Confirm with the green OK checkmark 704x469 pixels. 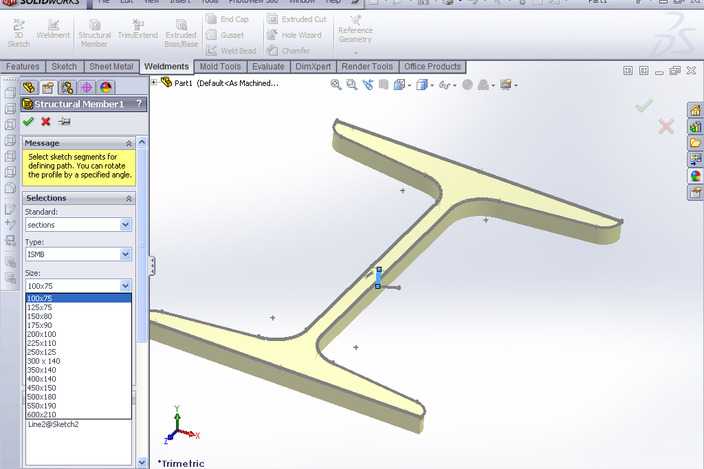pyautogui.click(x=28, y=122)
